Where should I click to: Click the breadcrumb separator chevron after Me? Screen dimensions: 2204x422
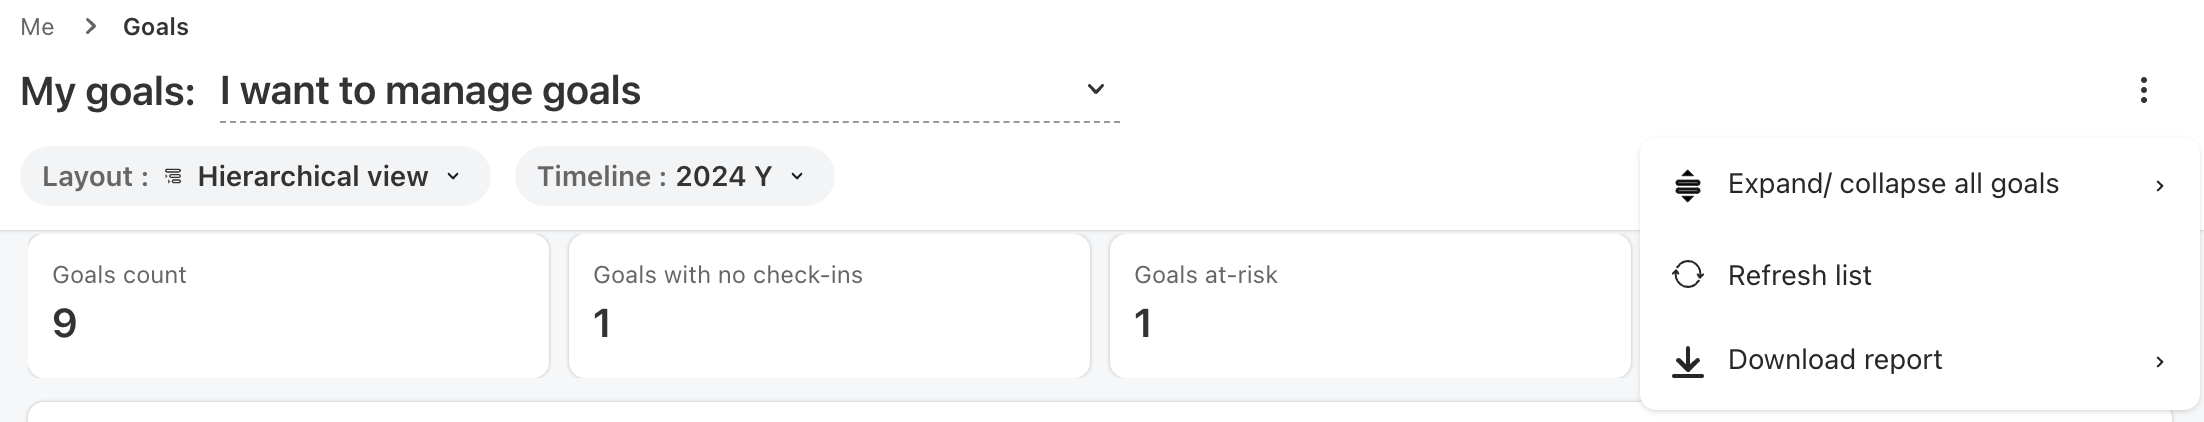[91, 27]
